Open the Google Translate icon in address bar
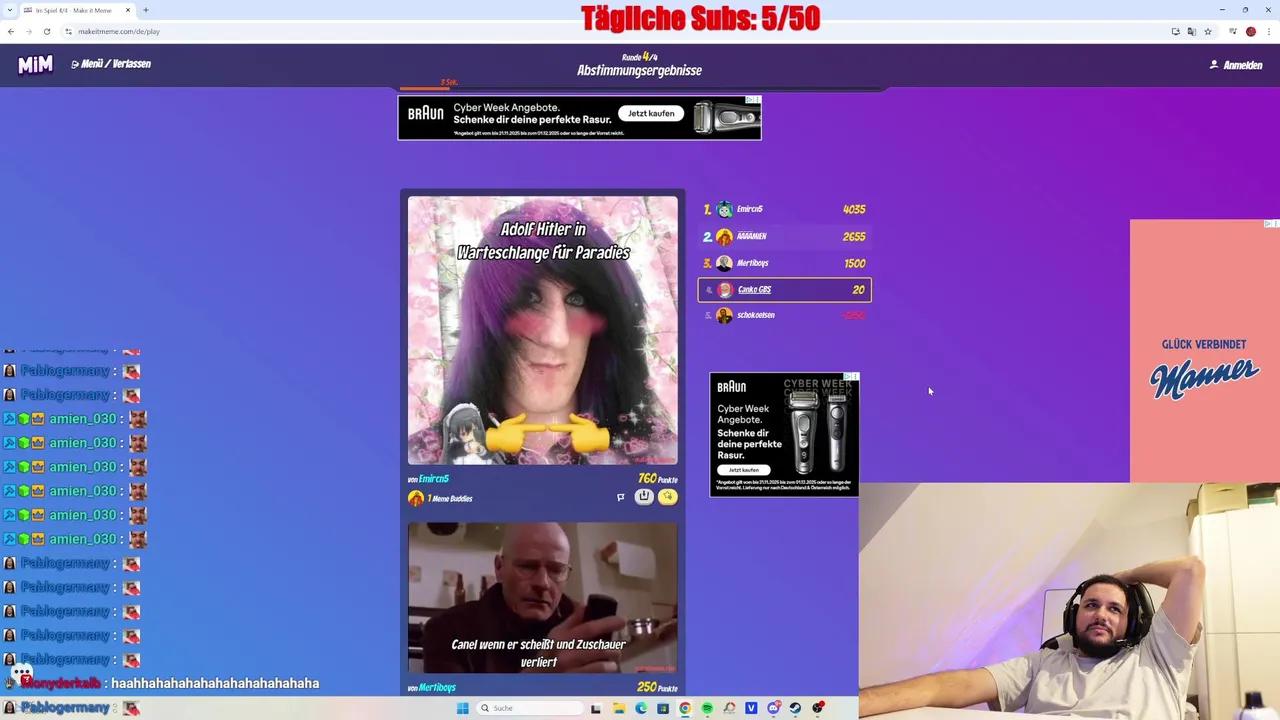Screen dimensions: 1280x720 coord(1190,31)
